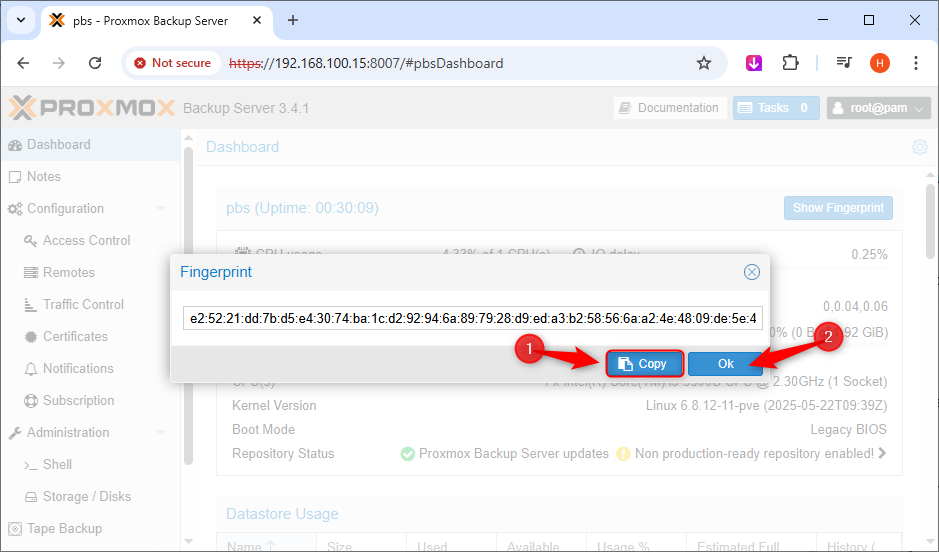Image resolution: width=939 pixels, height=552 pixels.
Task: Click the Storage disk icon
Action: [x=31, y=497]
